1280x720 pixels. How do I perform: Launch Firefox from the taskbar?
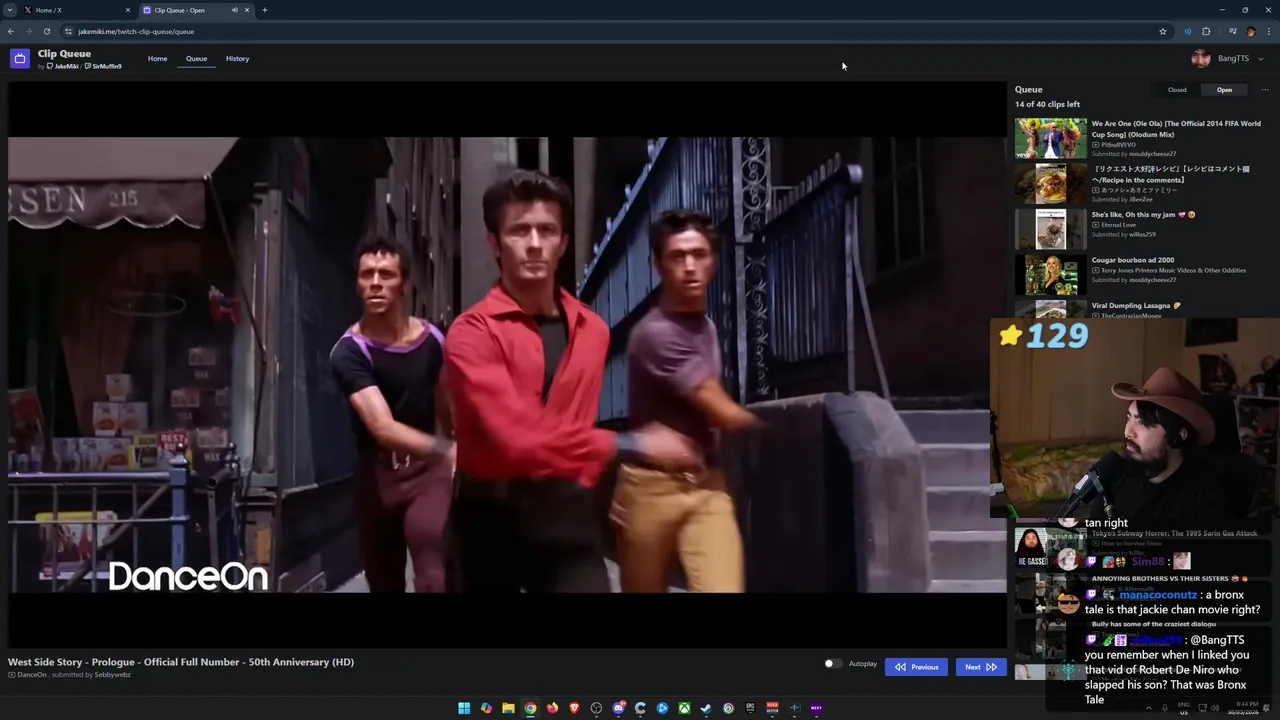pos(552,708)
